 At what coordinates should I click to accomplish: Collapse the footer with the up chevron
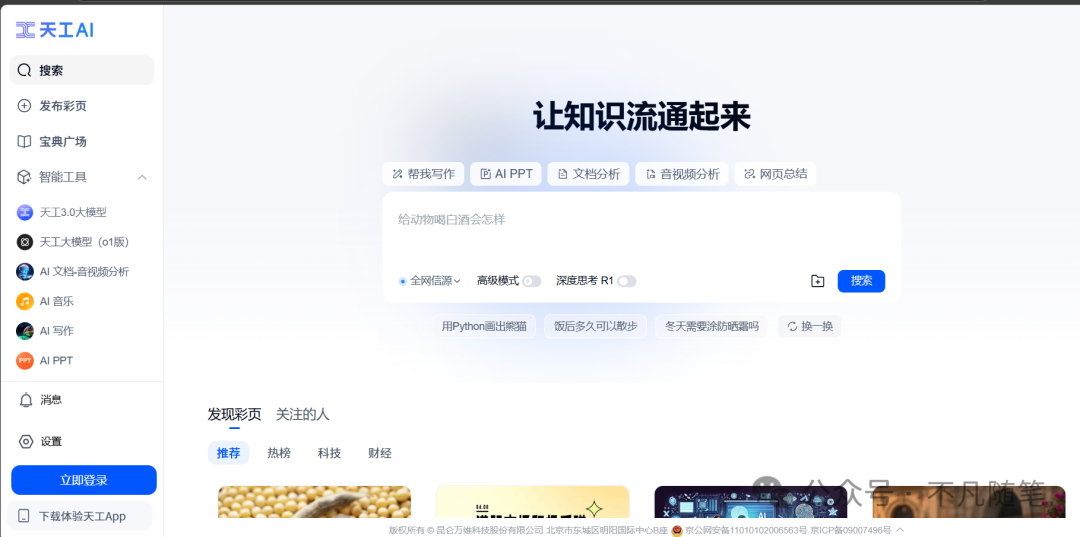coord(900,530)
